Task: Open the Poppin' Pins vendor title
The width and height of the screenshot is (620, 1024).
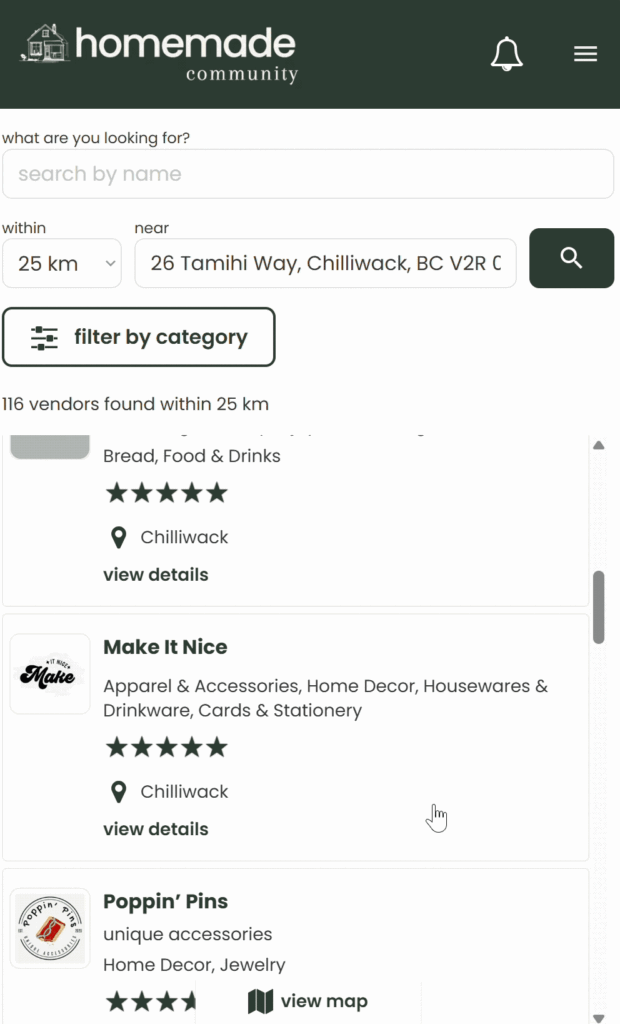Action: tap(165, 901)
